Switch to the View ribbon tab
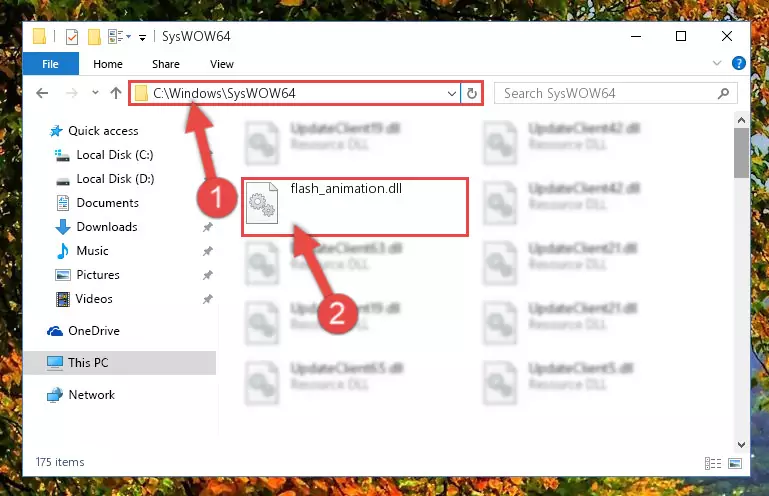This screenshot has height=496, width=769. tap(222, 64)
